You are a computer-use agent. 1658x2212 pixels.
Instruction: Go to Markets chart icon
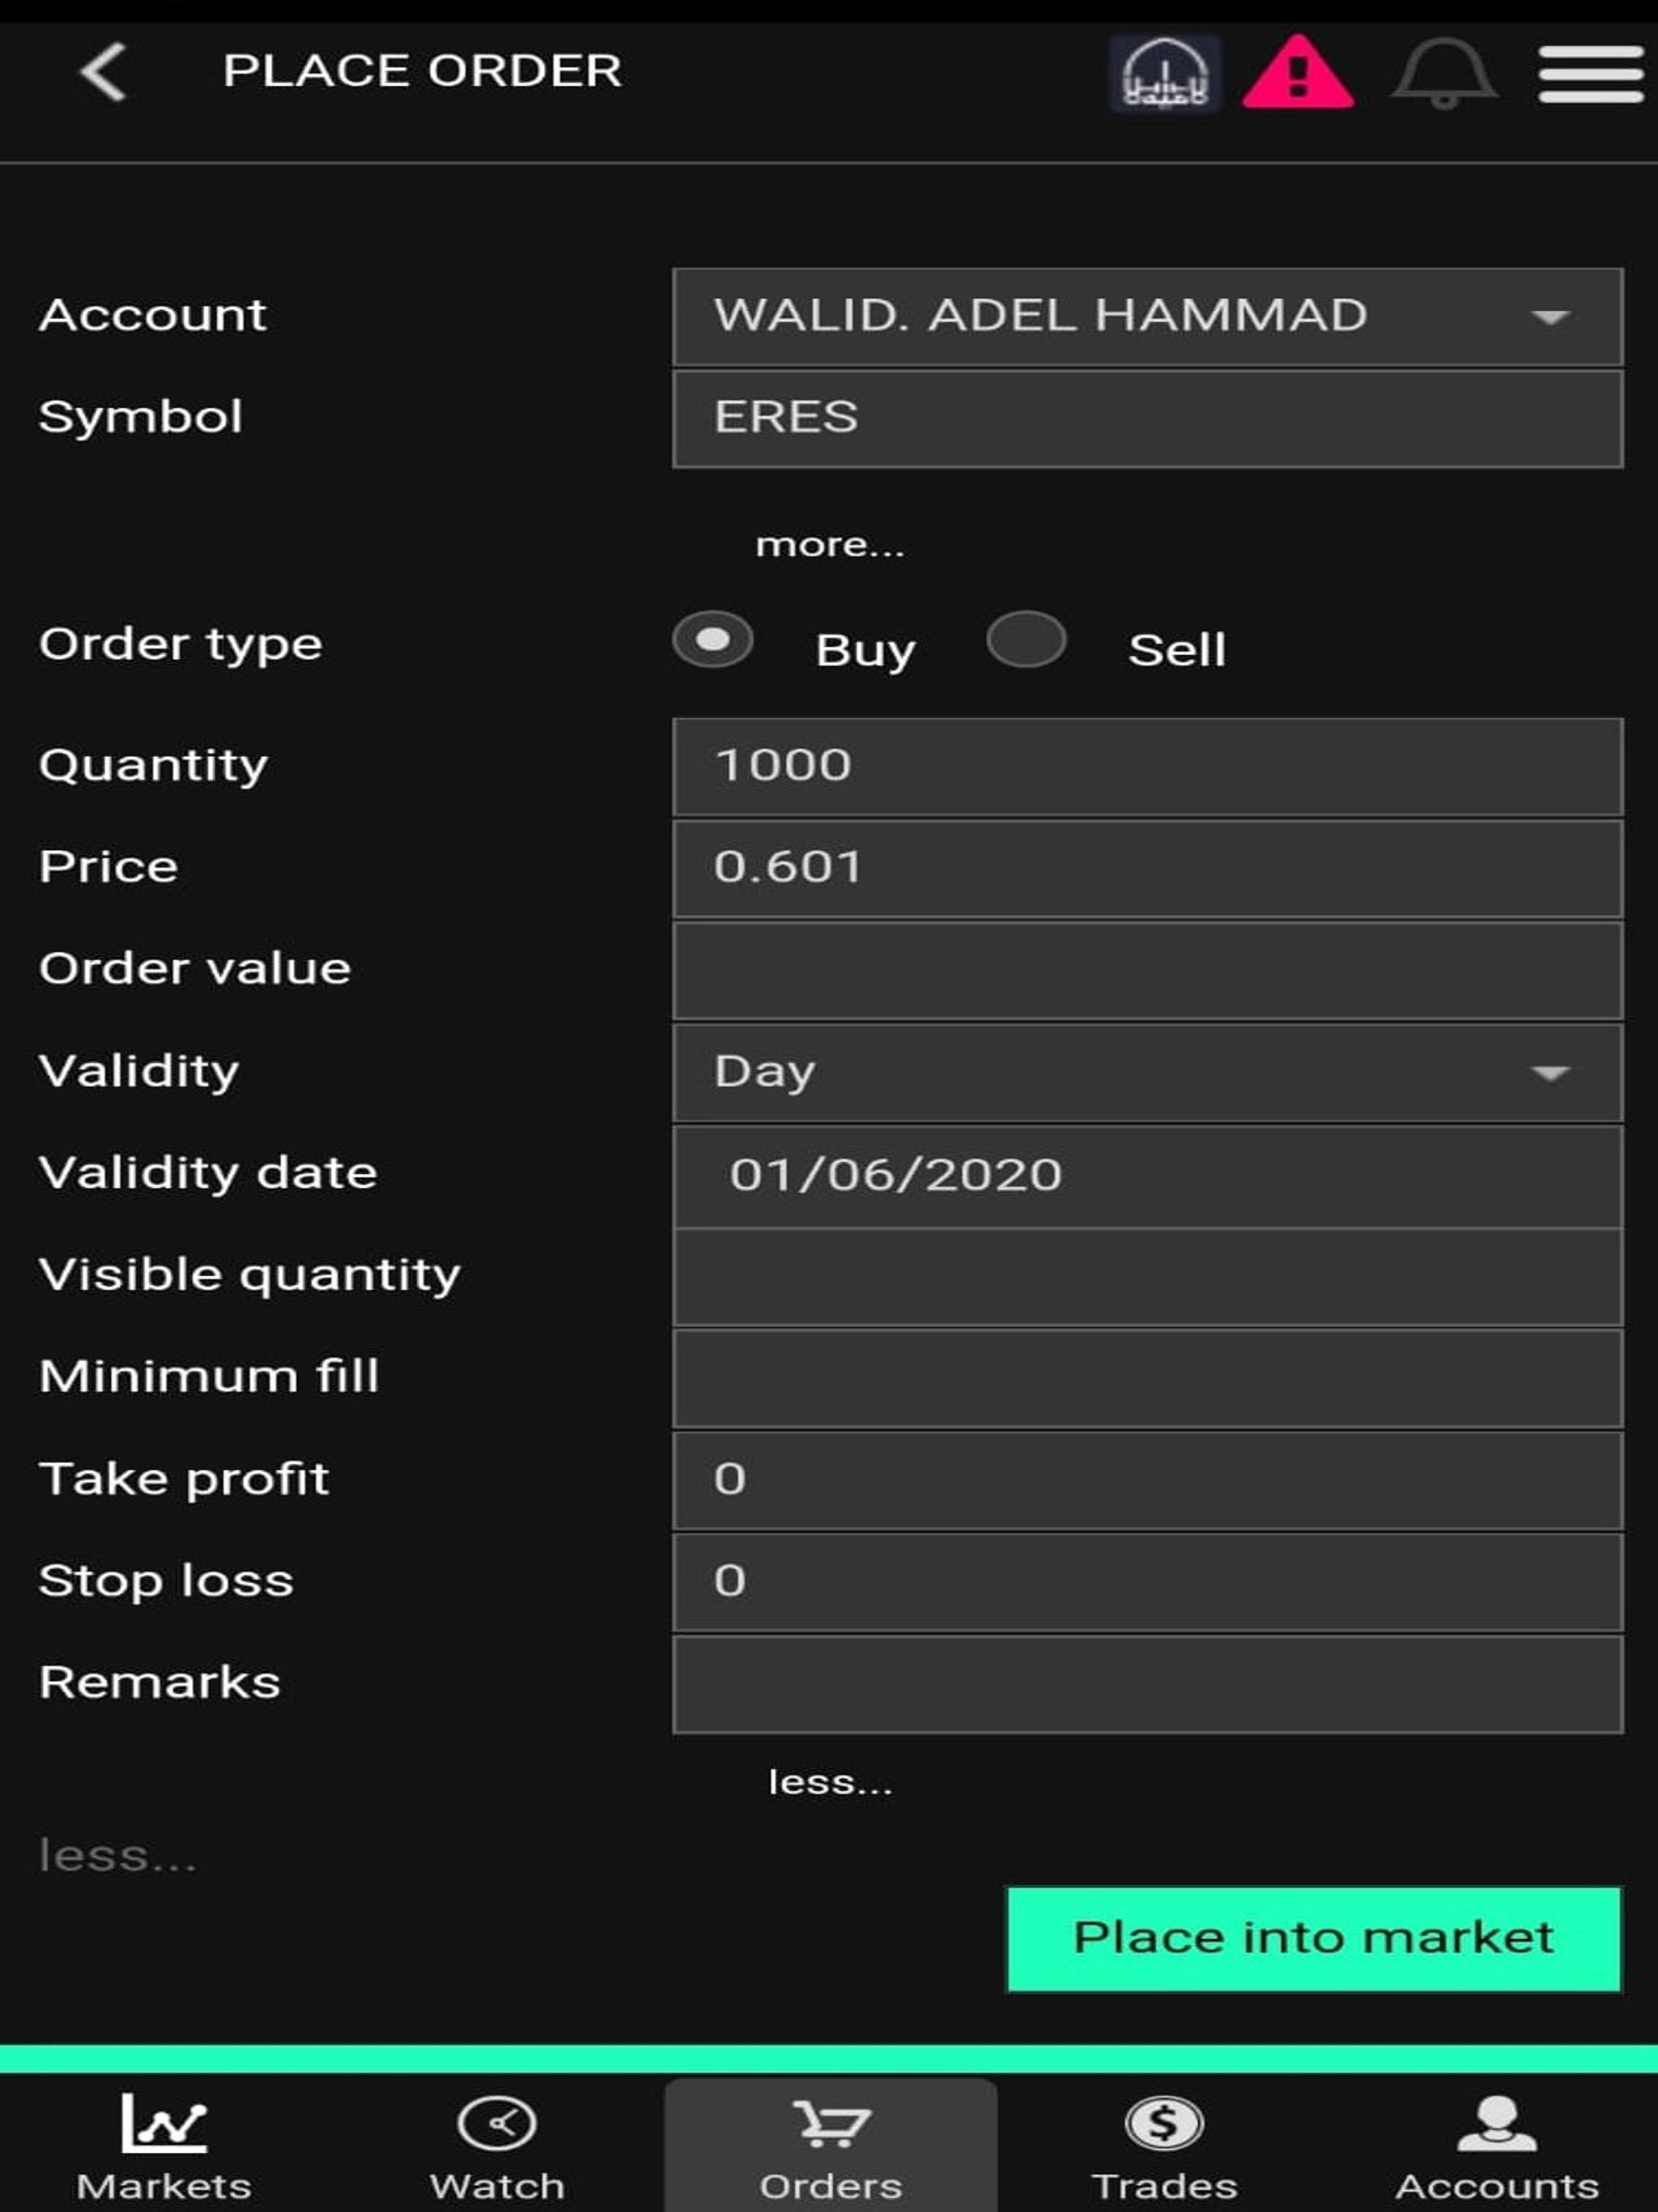tap(164, 2124)
